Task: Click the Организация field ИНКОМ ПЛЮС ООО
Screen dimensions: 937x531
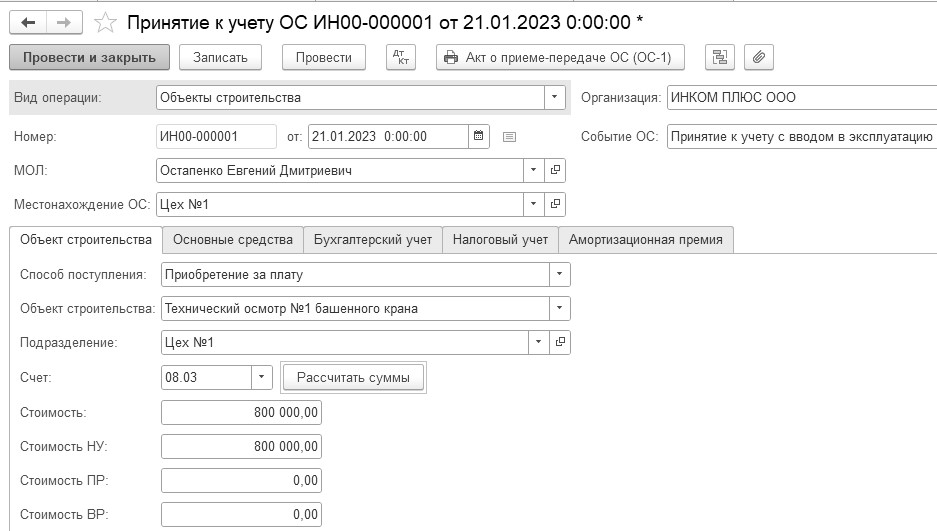Action: [802, 97]
